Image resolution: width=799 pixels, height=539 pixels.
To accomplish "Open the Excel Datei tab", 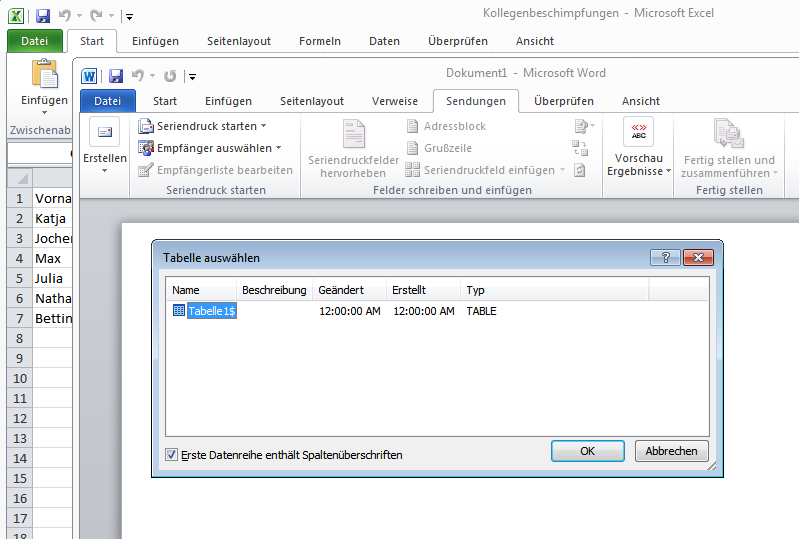I will pos(35,41).
